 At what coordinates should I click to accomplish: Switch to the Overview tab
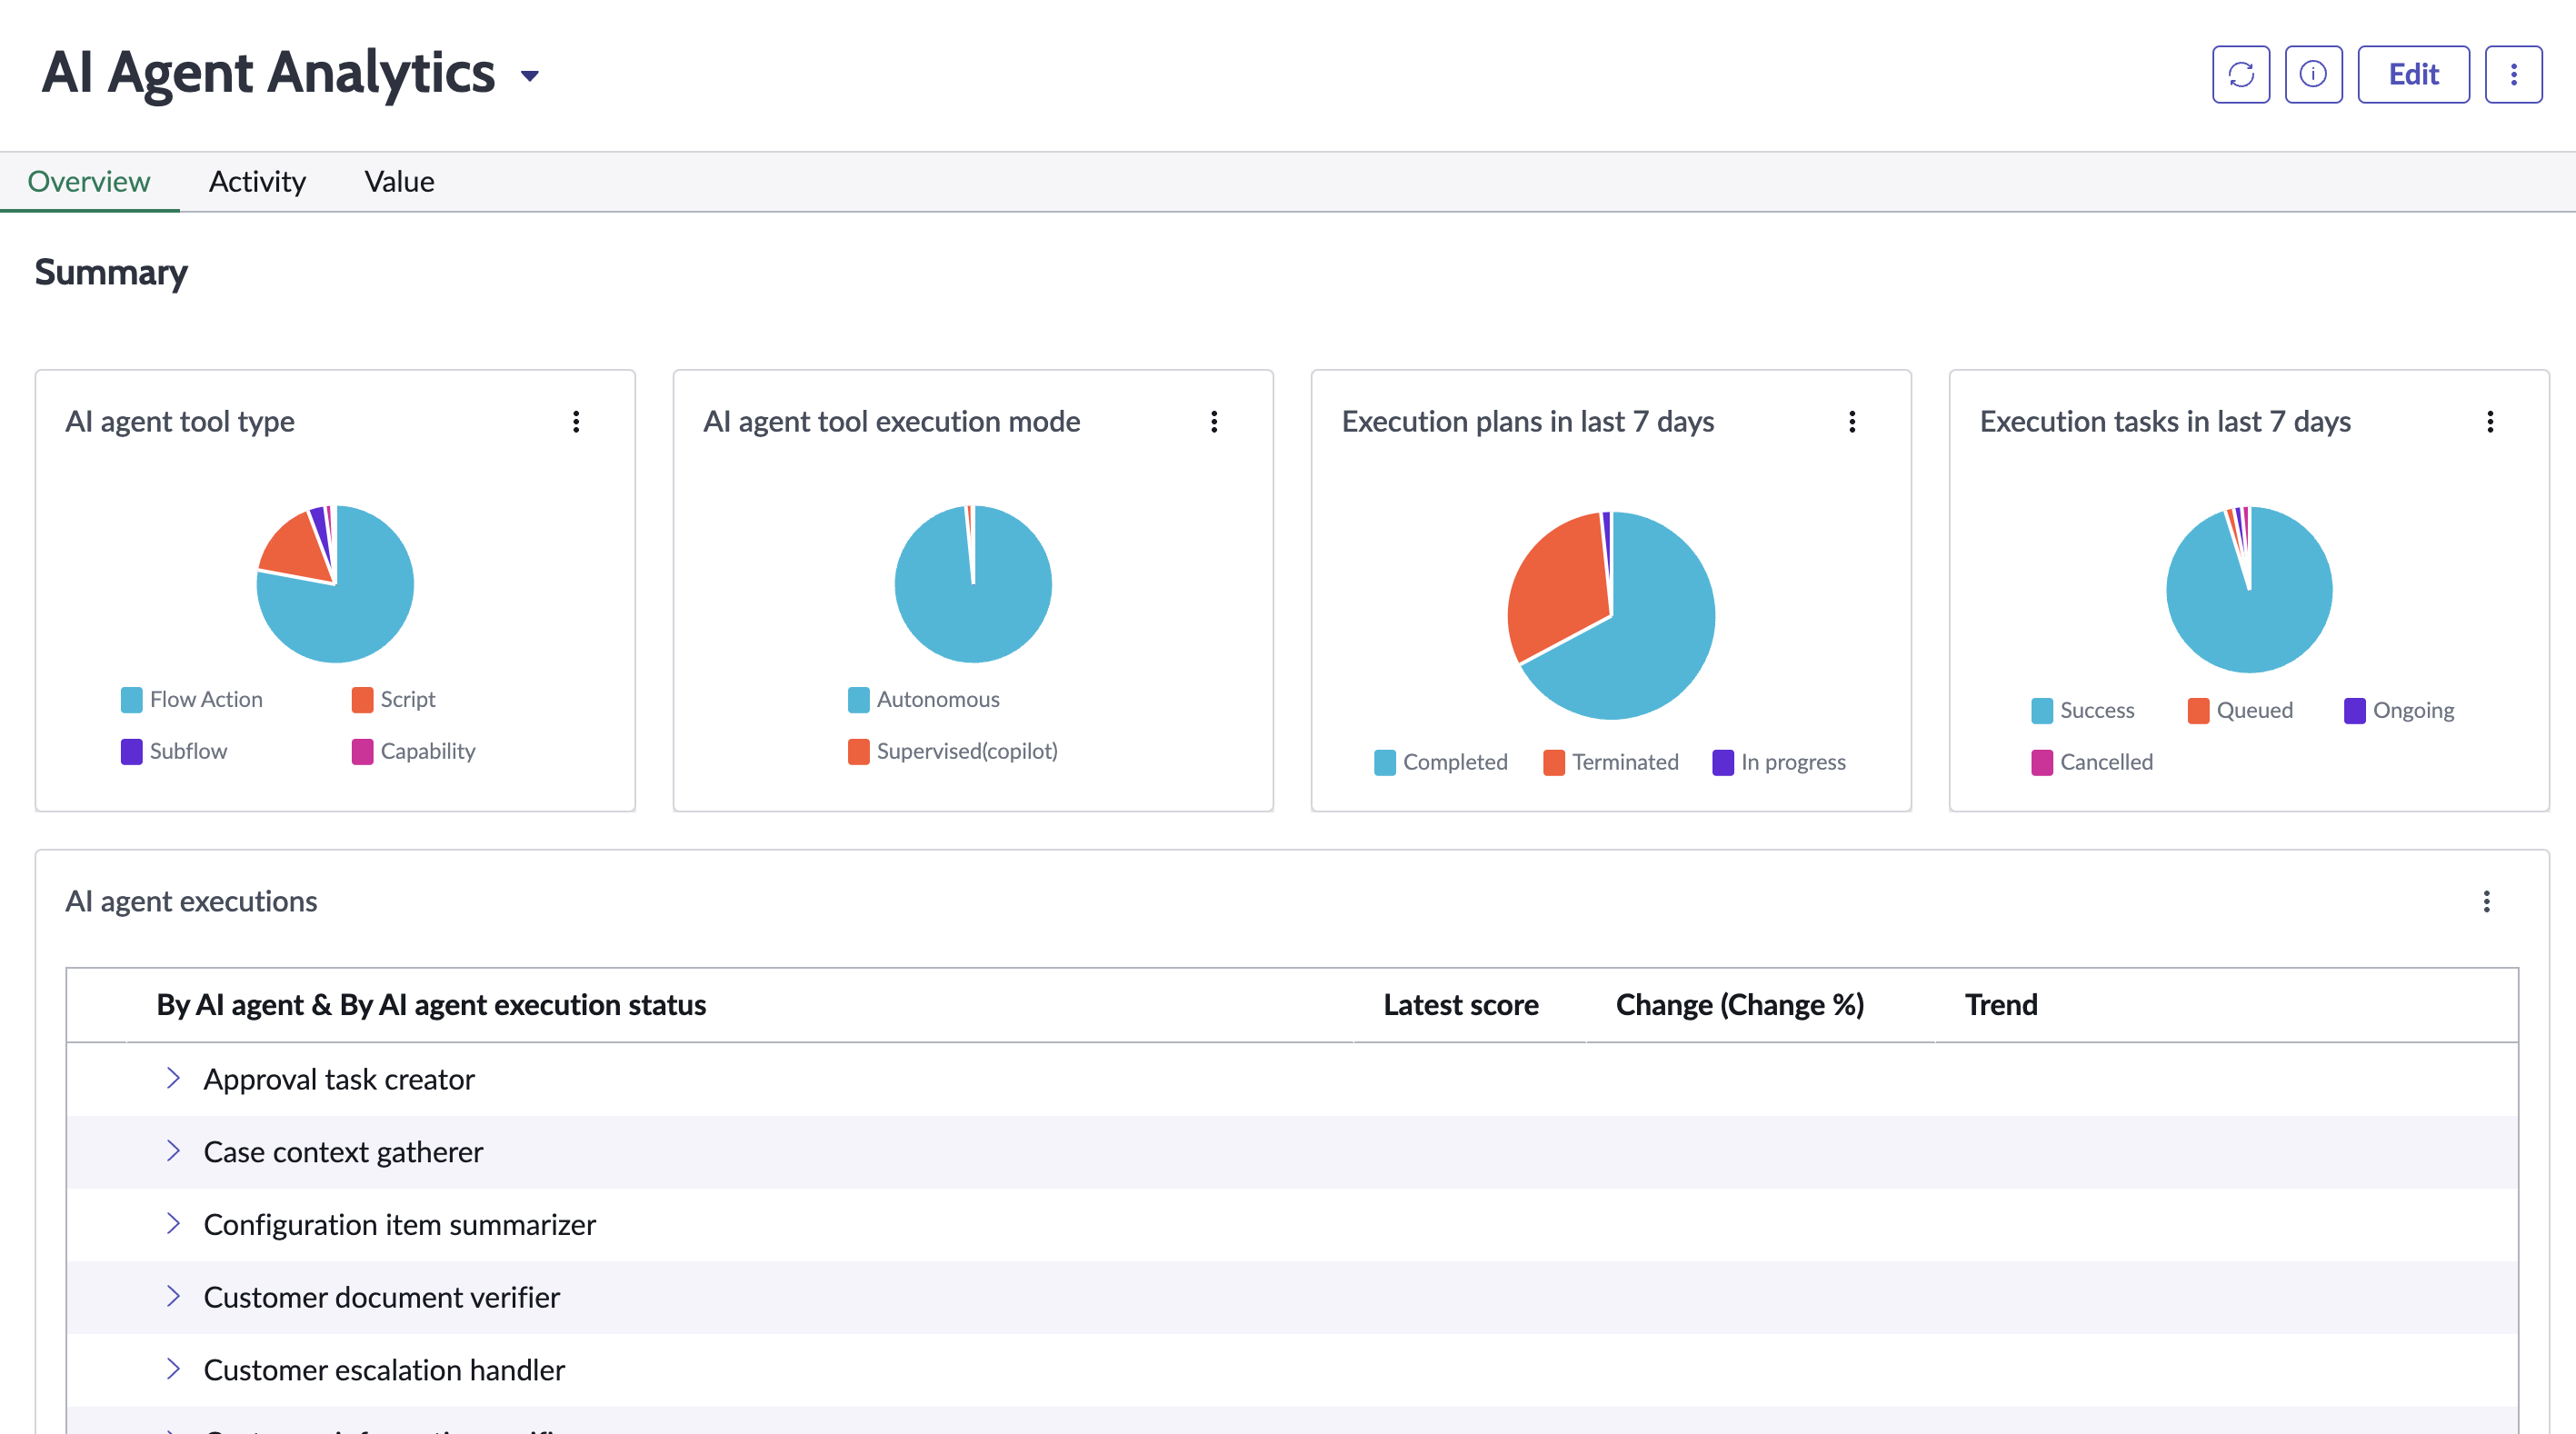[89, 181]
